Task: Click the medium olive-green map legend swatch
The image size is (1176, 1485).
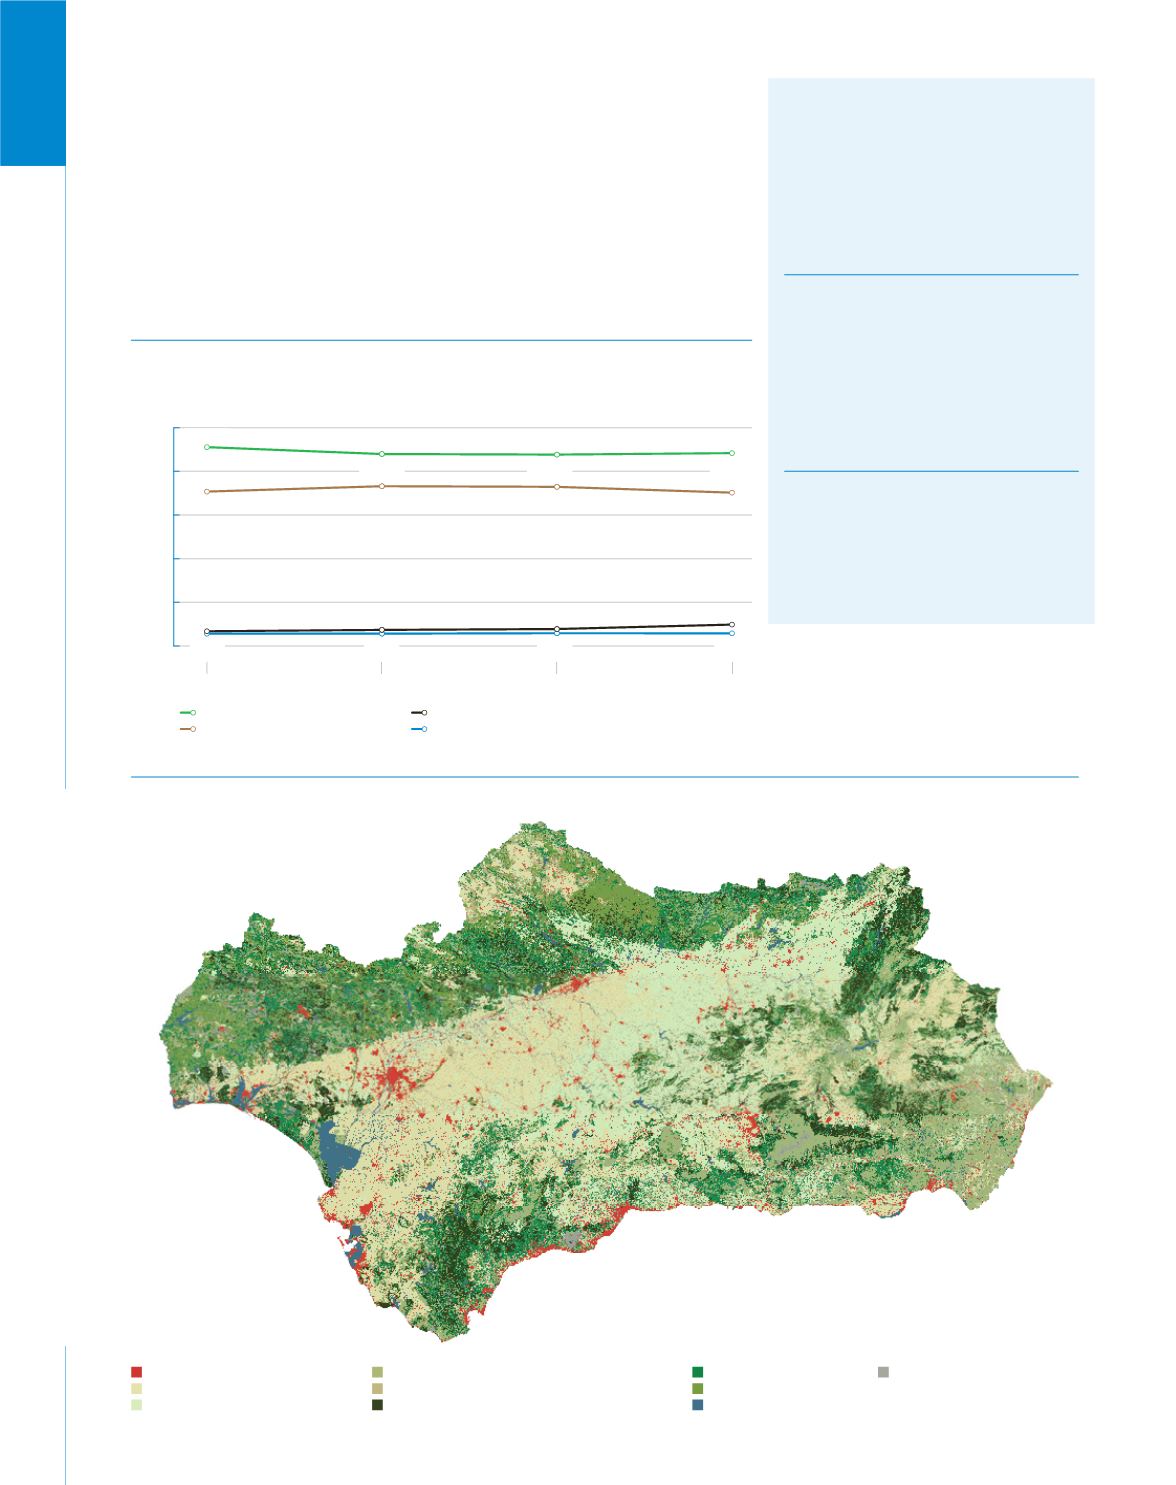Action: tap(697, 1389)
